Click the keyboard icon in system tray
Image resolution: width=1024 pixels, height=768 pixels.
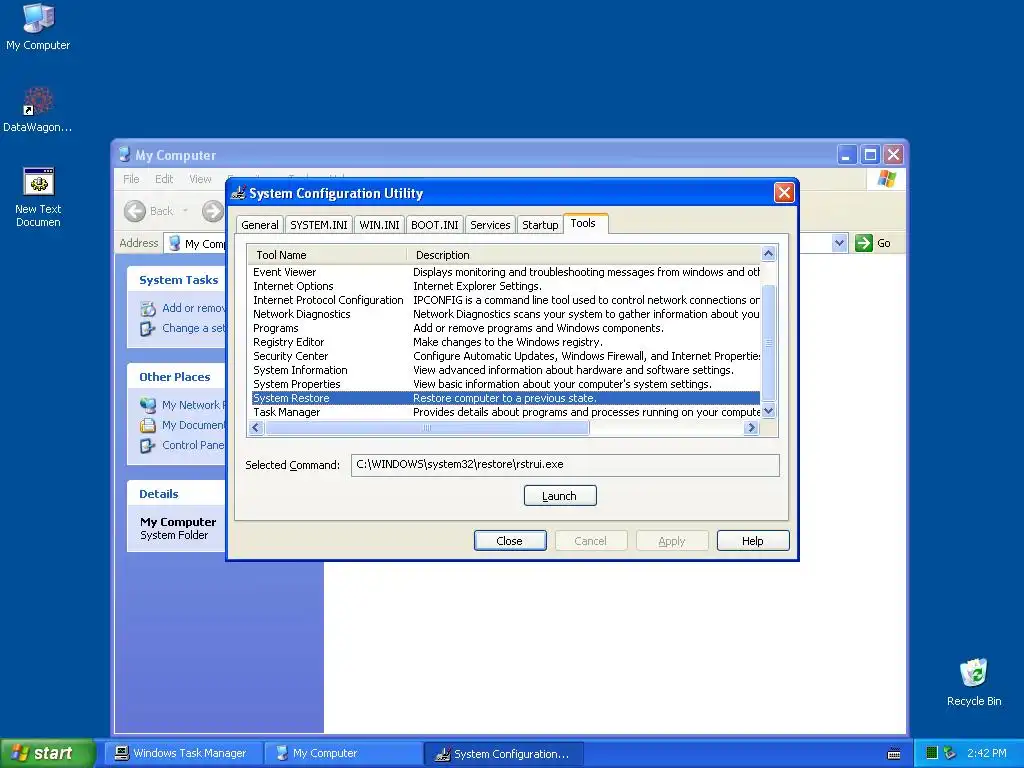pyautogui.click(x=894, y=754)
